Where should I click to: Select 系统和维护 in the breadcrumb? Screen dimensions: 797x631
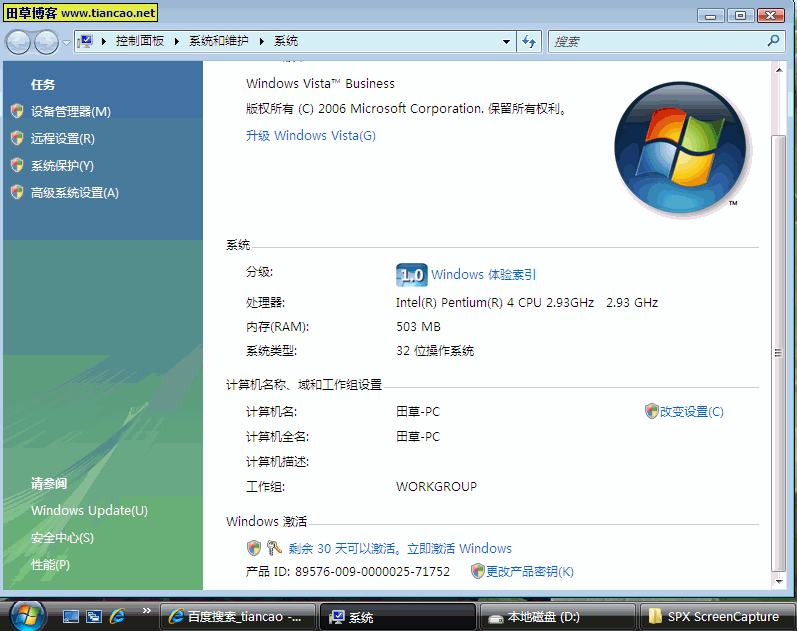[x=219, y=41]
